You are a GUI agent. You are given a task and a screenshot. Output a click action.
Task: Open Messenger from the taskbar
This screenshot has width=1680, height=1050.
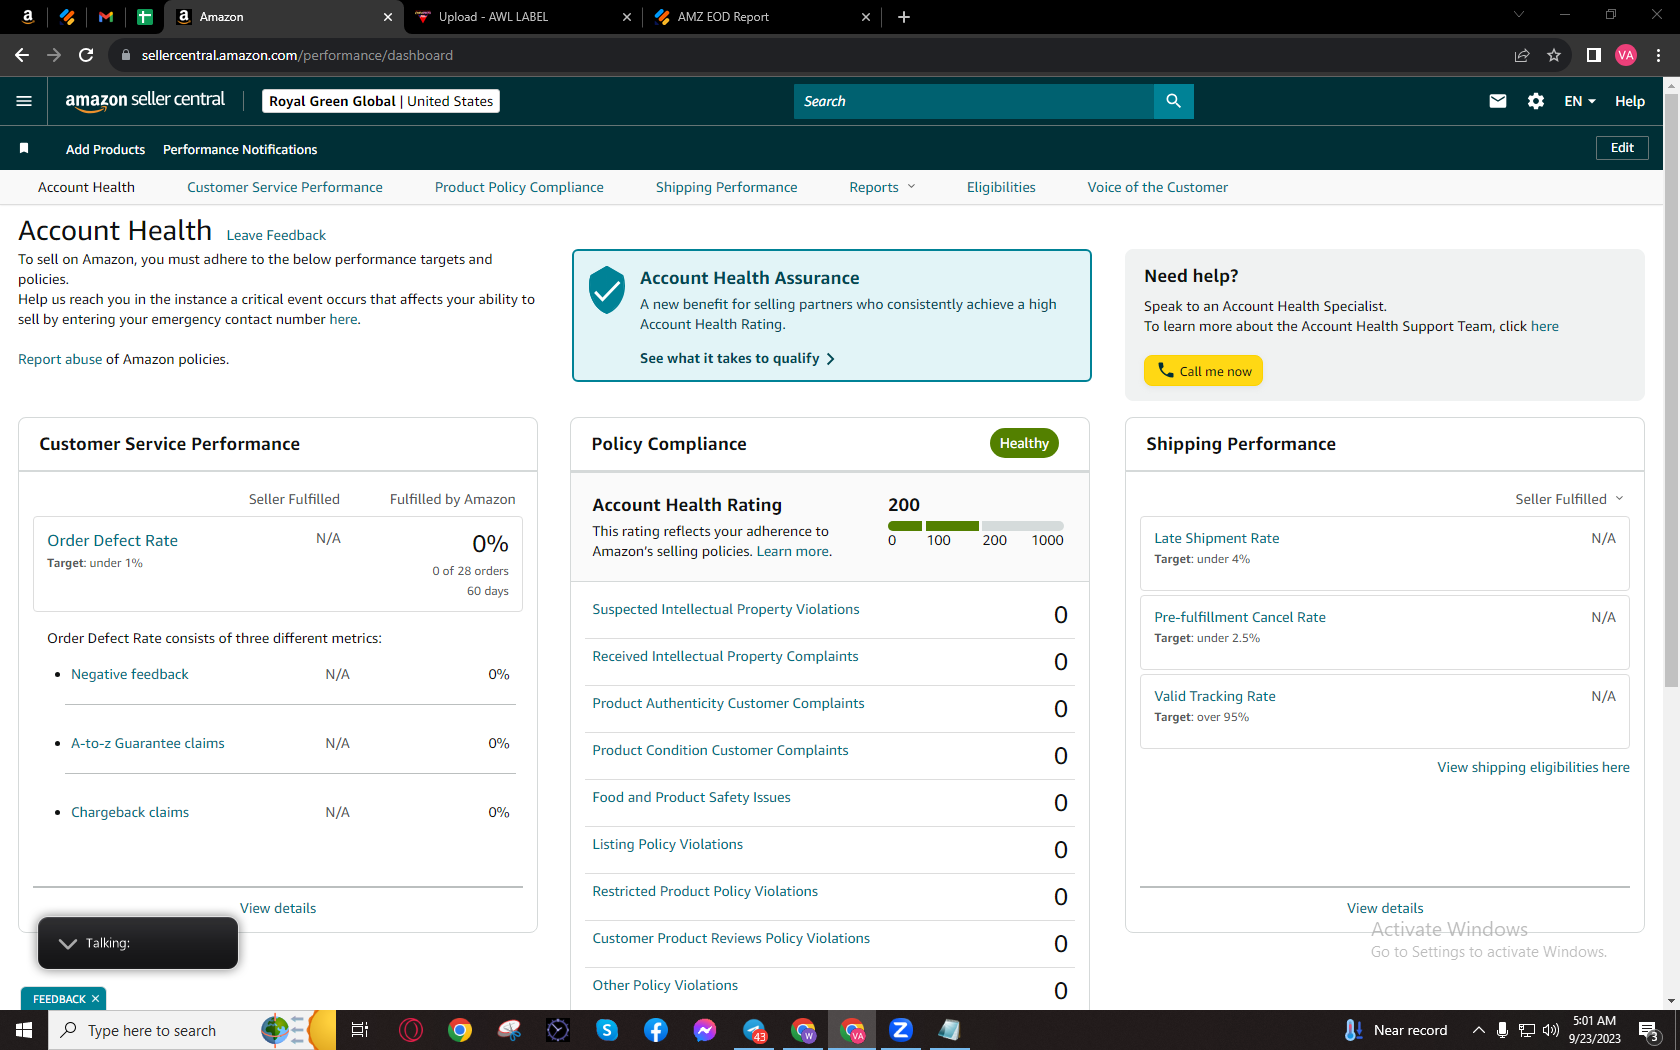tap(705, 1030)
